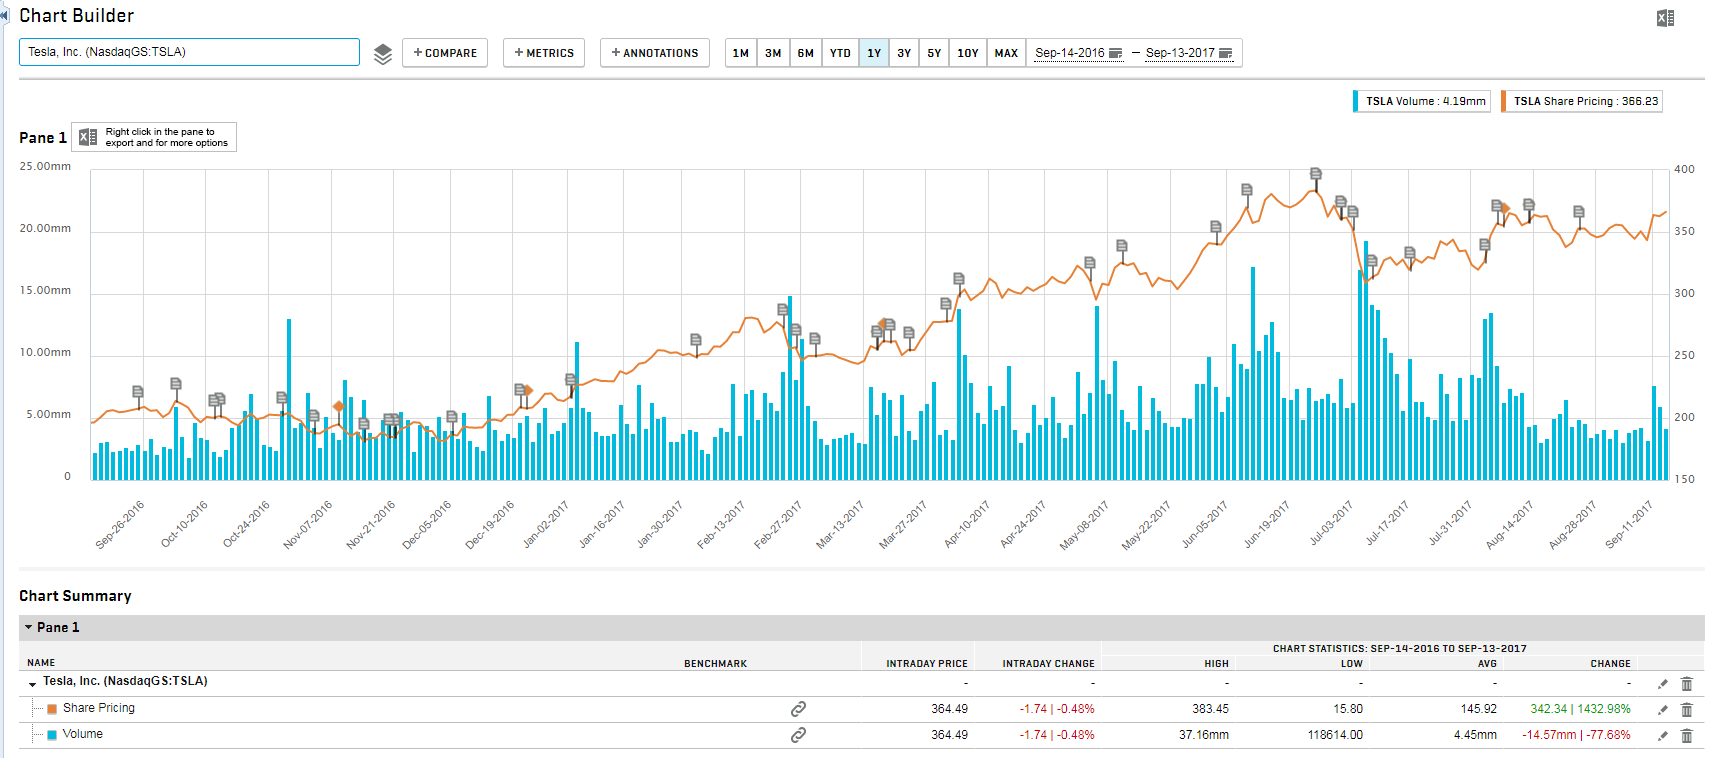
Task: Click the BENCHMARK column header
Action: tap(715, 664)
